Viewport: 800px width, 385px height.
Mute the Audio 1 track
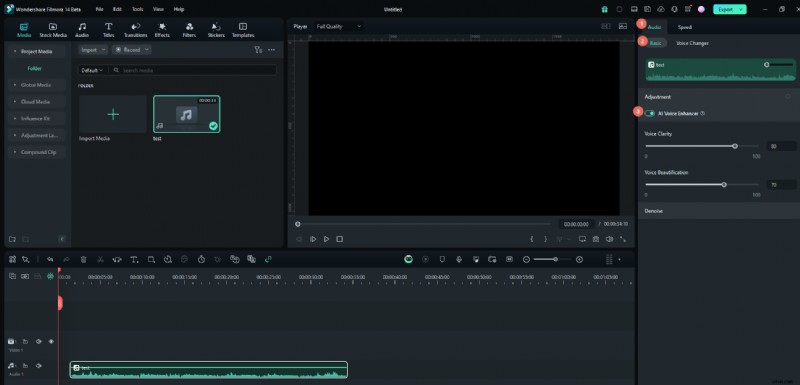pyautogui.click(x=38, y=366)
